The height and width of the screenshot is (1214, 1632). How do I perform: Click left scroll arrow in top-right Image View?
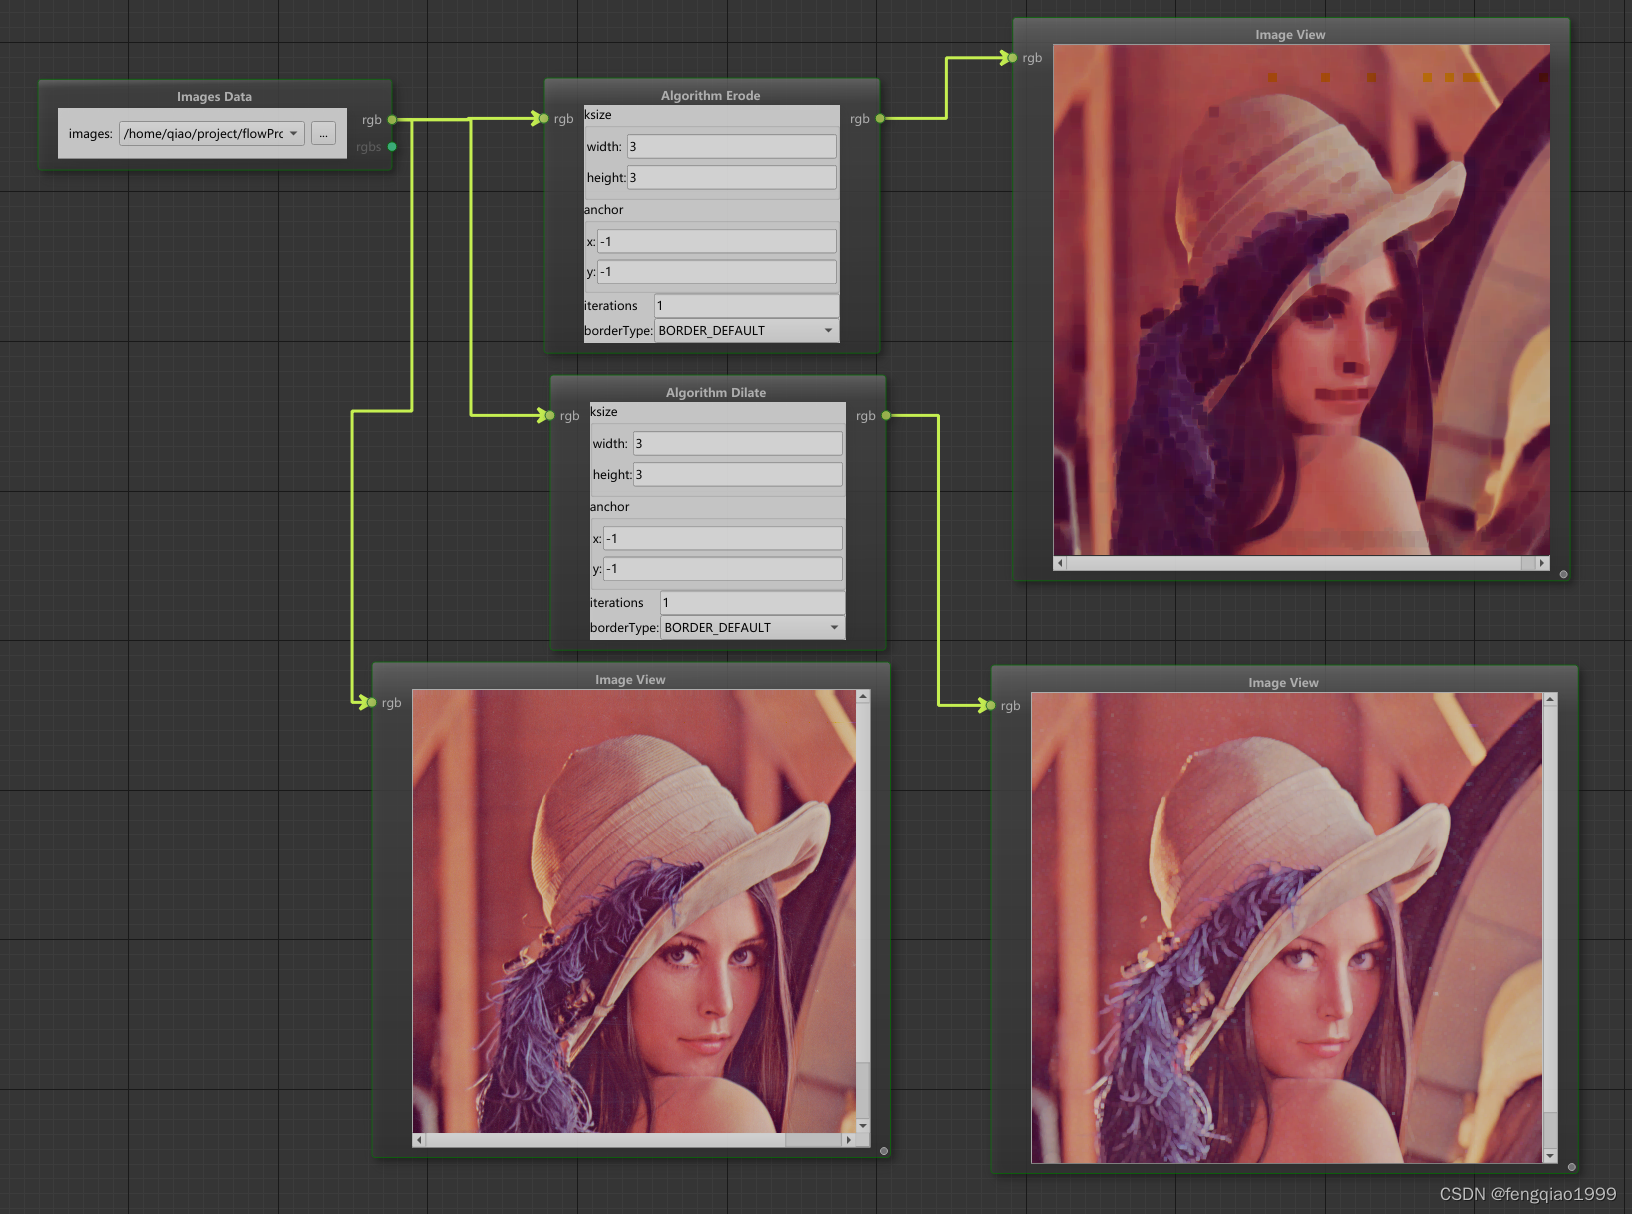(1061, 563)
